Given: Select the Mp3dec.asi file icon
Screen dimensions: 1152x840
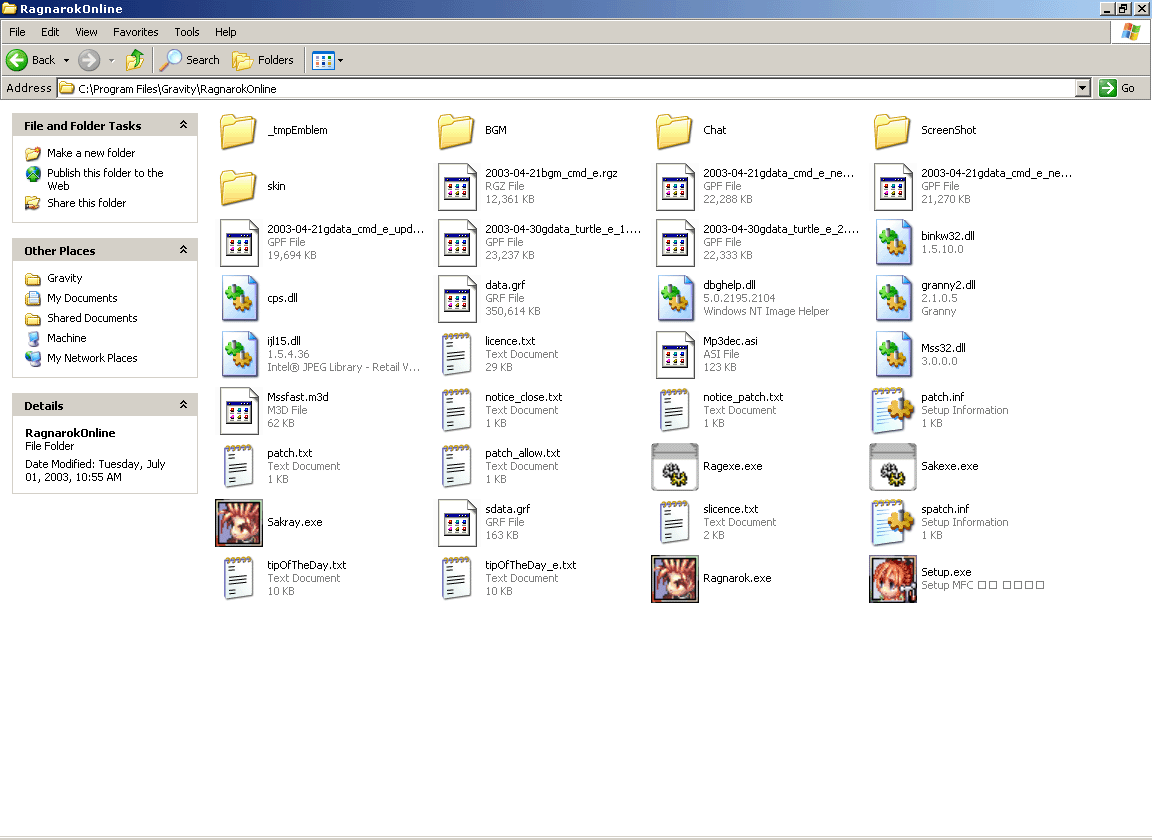Looking at the screenshot, I should tap(675, 354).
